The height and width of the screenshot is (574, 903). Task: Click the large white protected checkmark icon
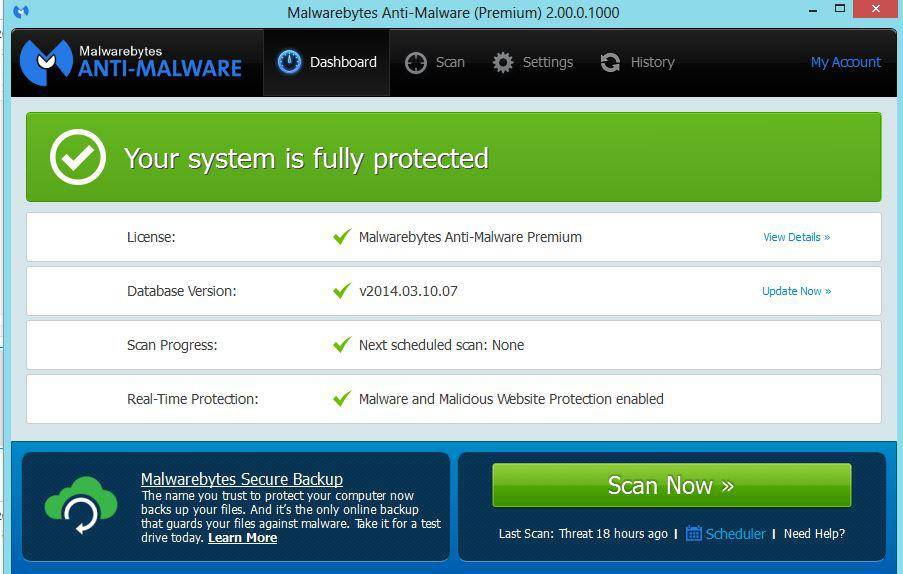[x=78, y=158]
